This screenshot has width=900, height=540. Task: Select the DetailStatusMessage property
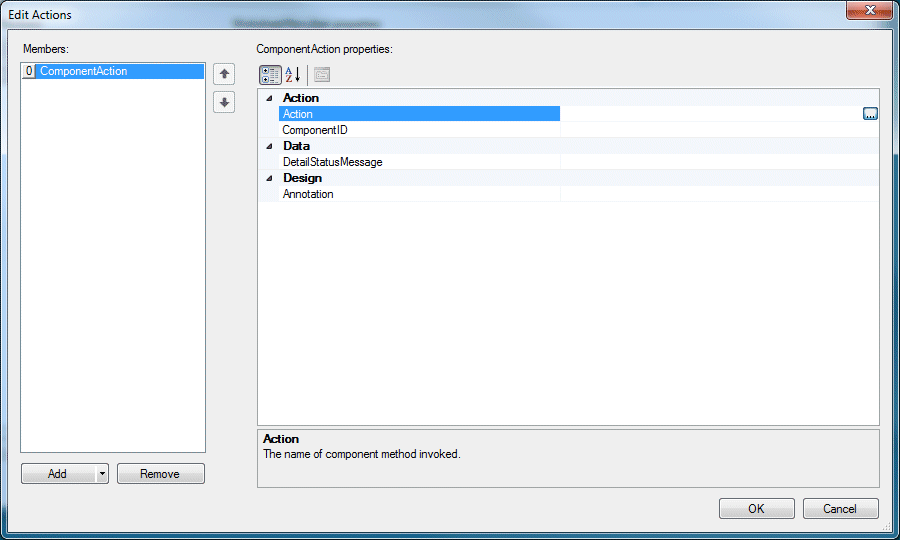tap(419, 162)
